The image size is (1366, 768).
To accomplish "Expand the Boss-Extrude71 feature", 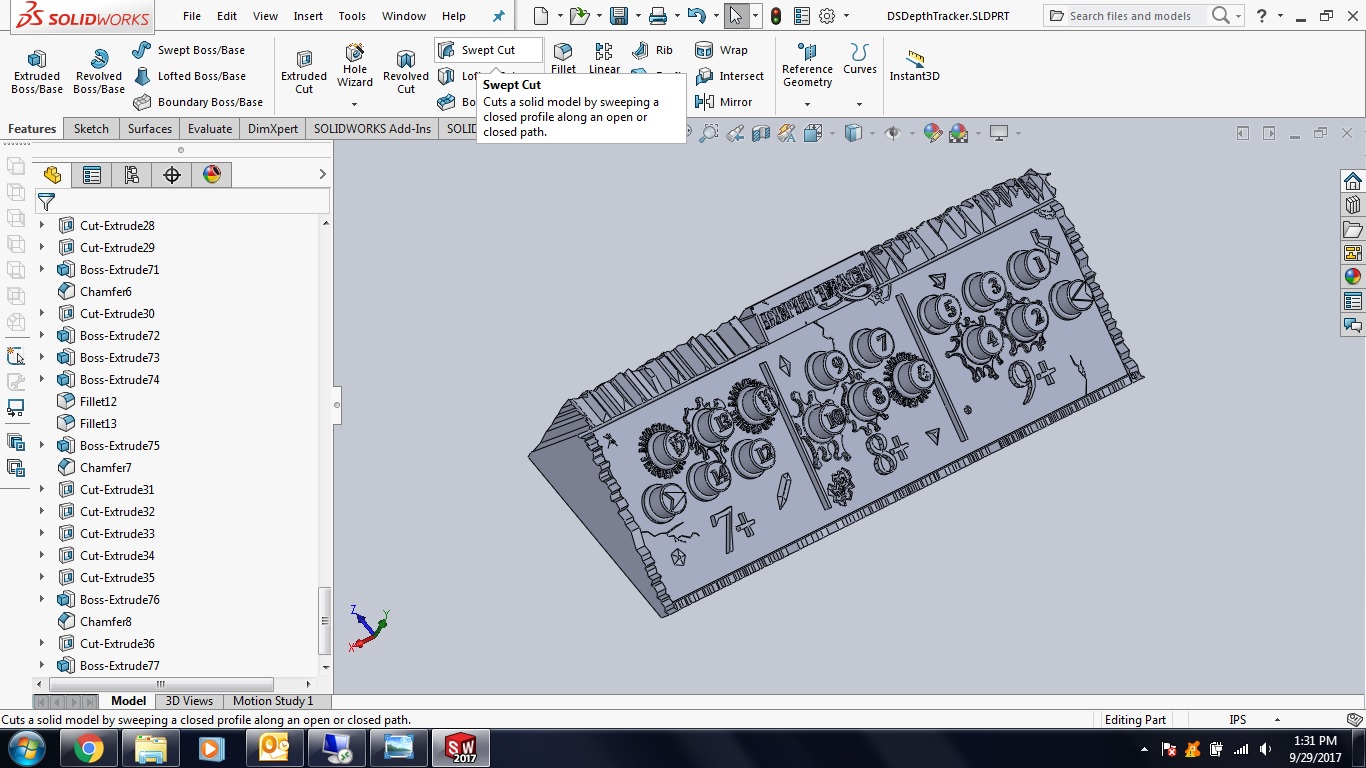I will point(42,270).
